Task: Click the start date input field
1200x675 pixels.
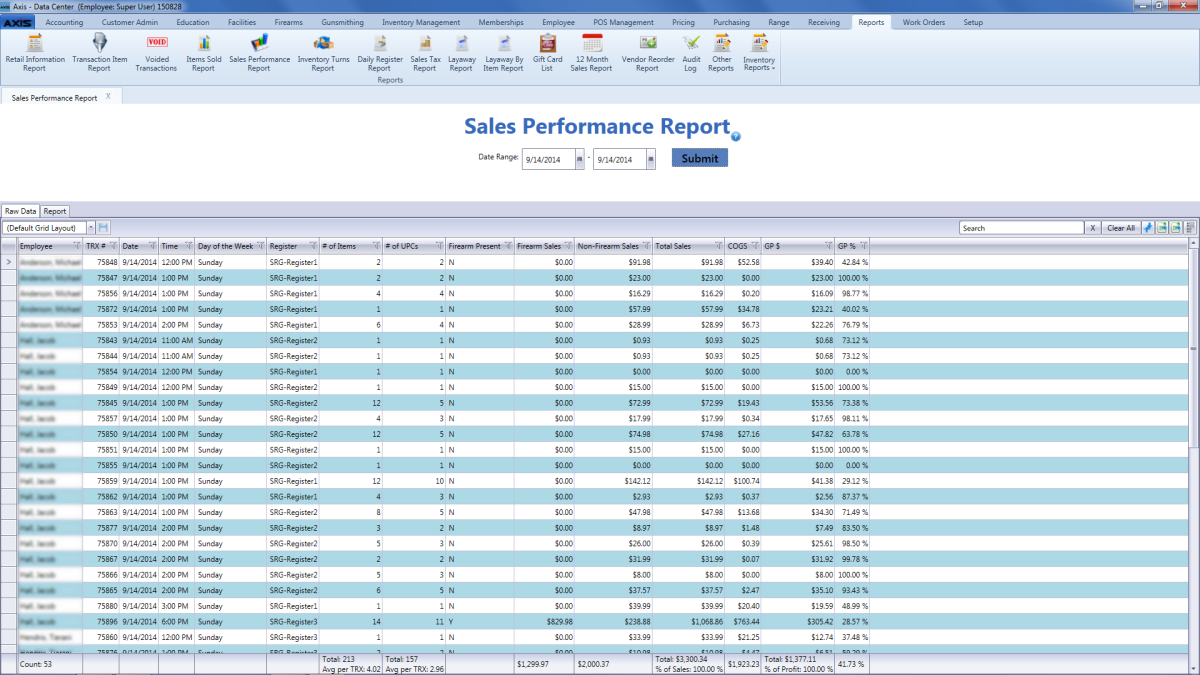Action: point(548,158)
